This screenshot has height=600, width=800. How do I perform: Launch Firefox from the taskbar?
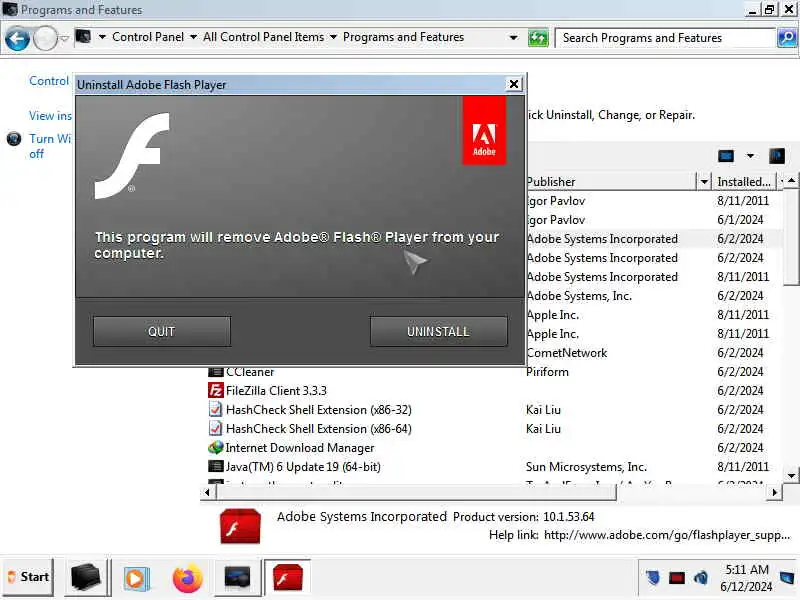click(187, 578)
